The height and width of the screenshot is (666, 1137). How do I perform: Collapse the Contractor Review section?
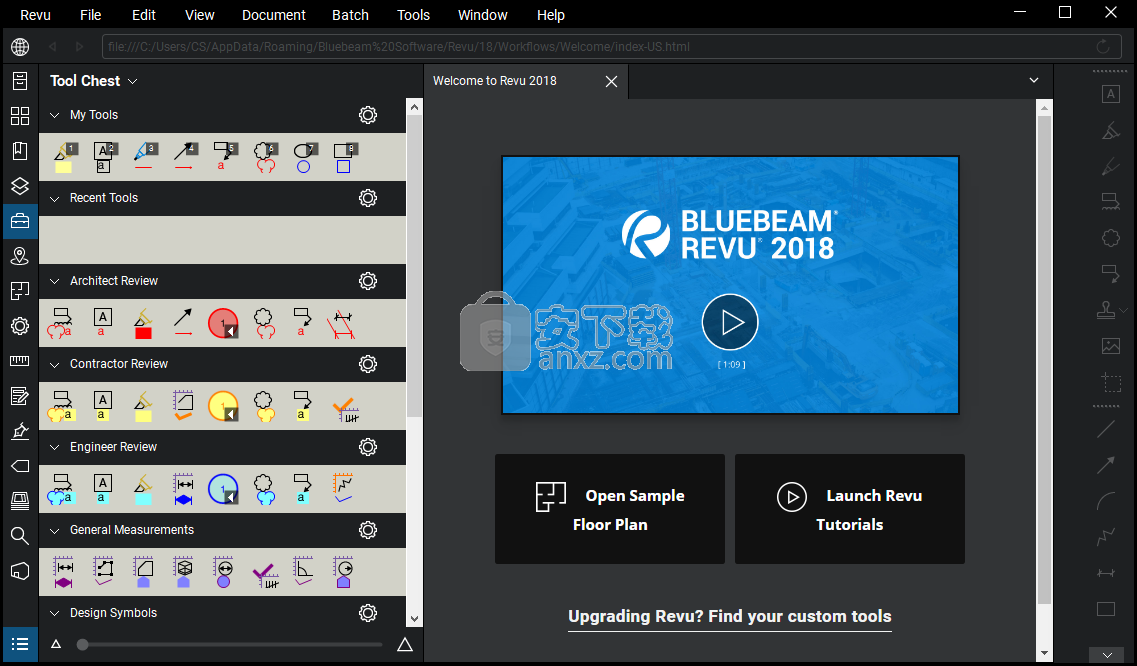pos(54,364)
